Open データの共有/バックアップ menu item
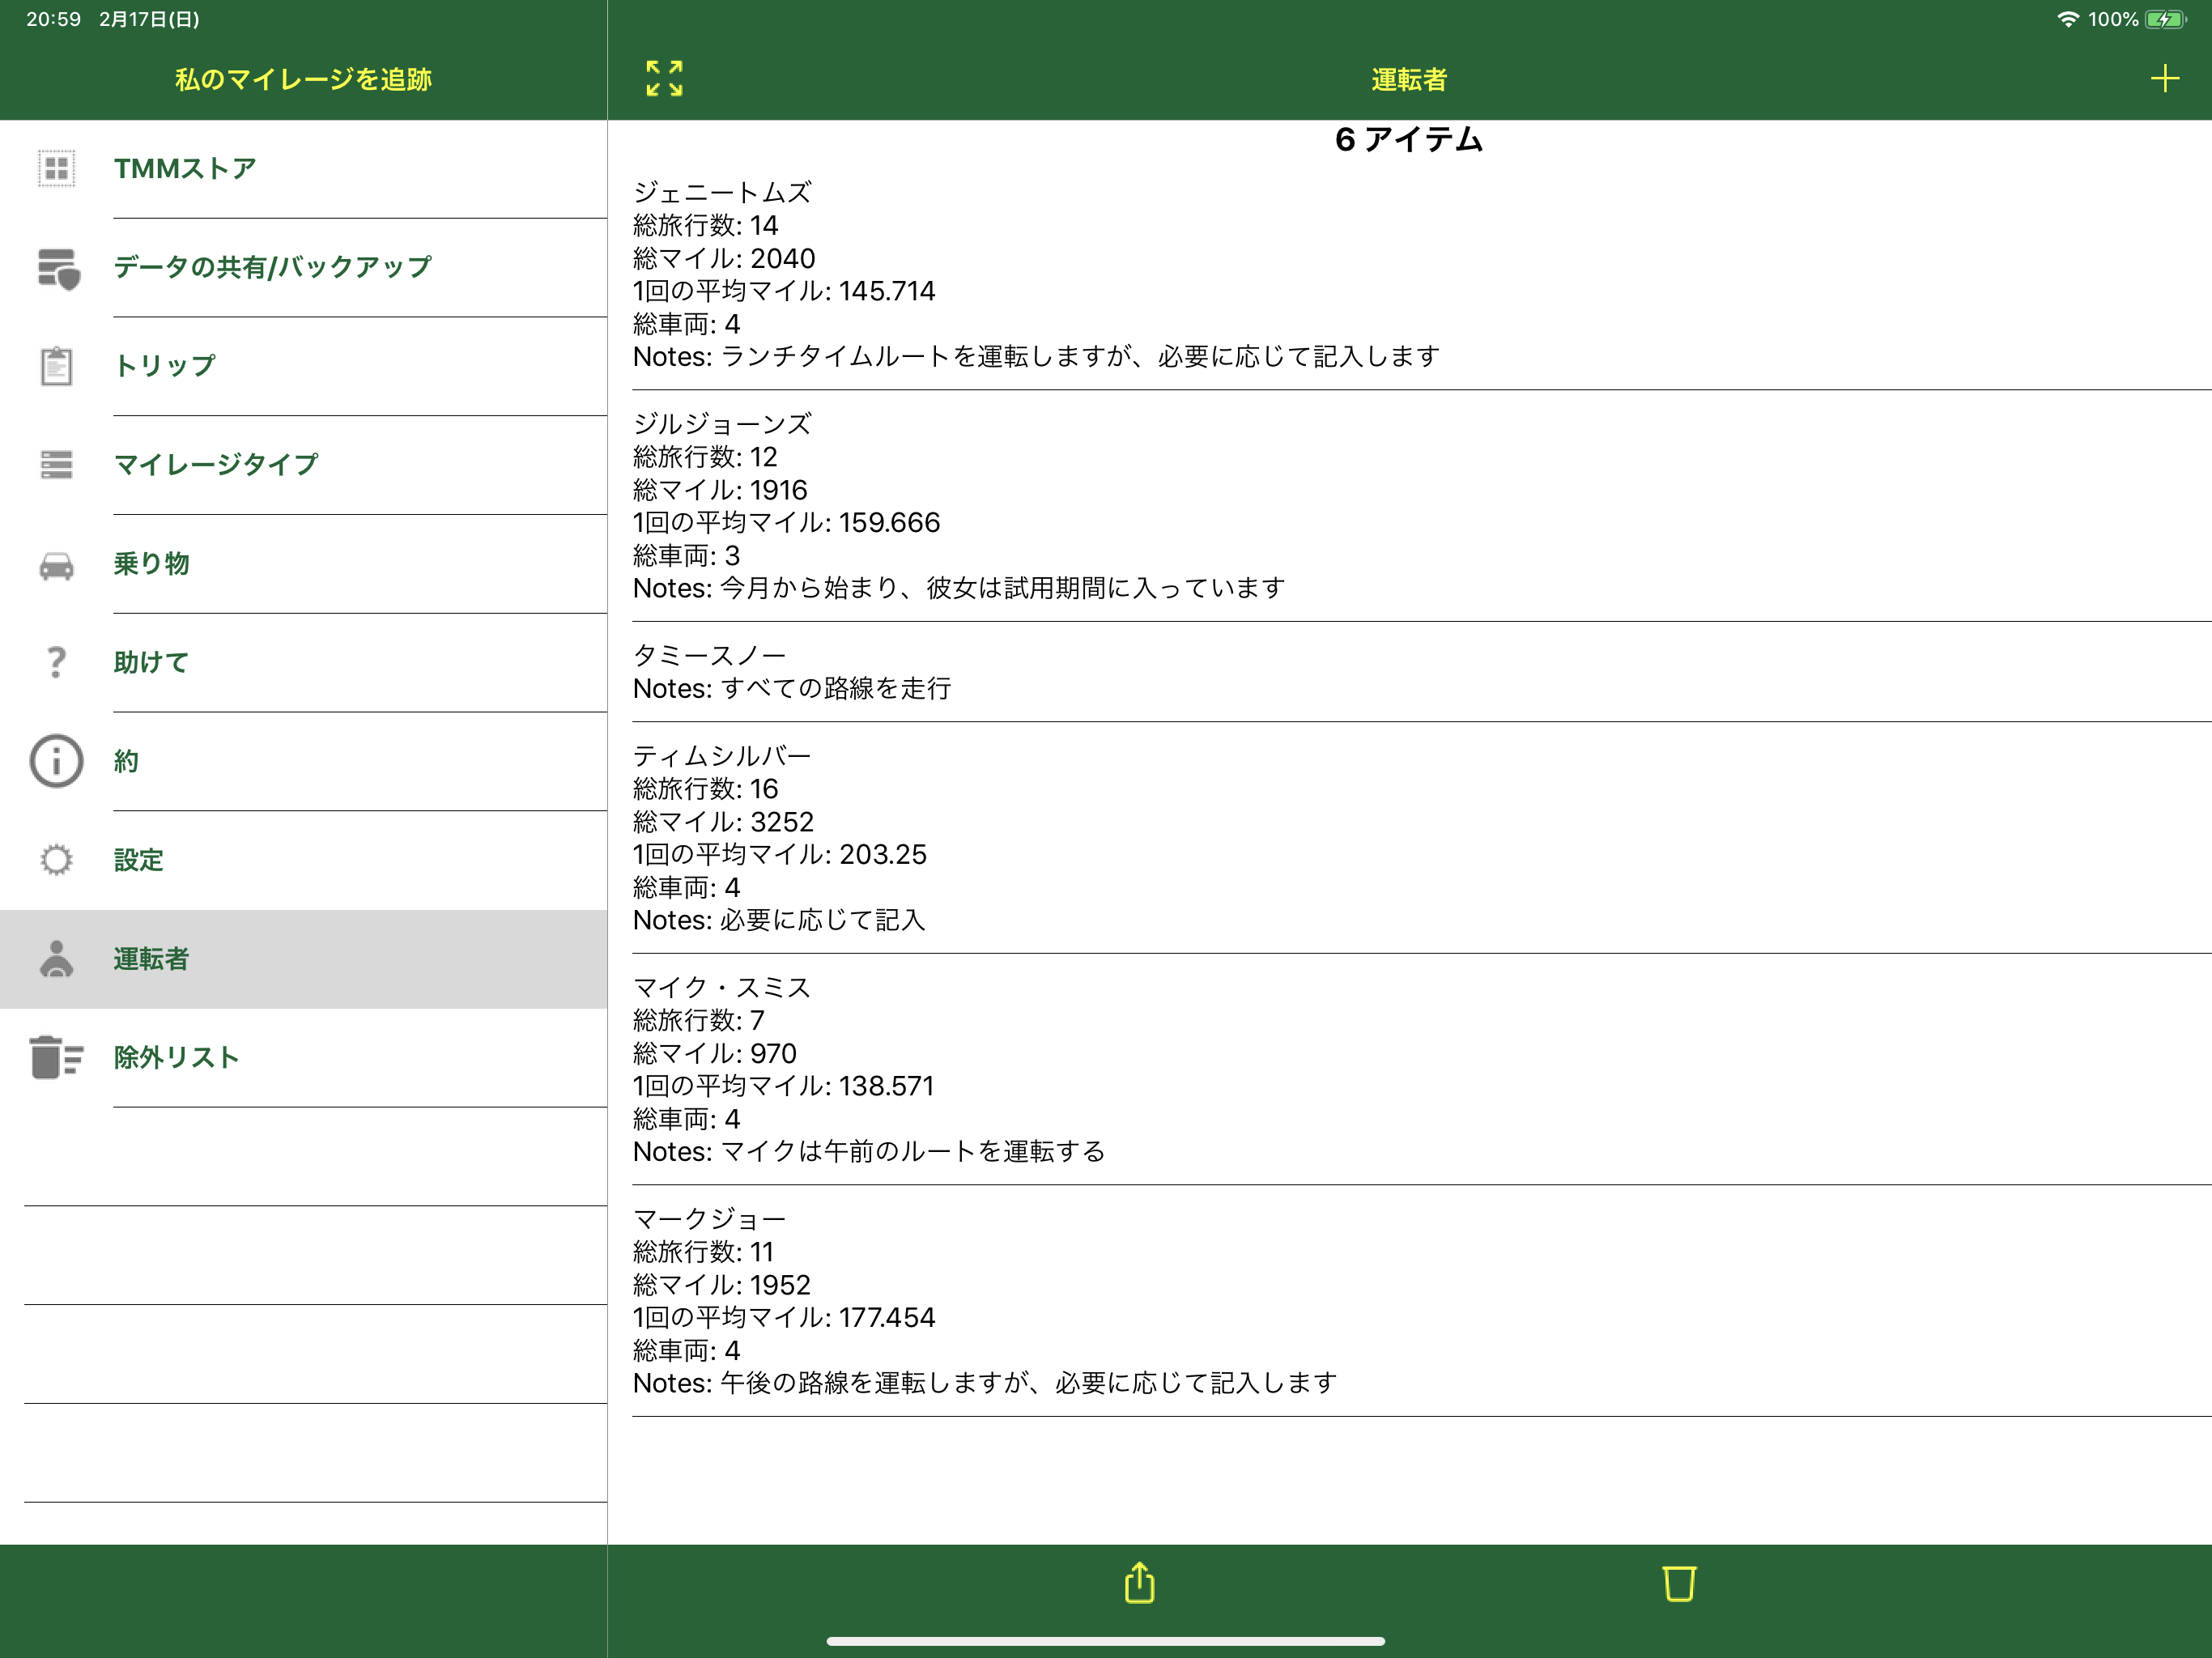The height and width of the screenshot is (1658, 2212). click(272, 267)
